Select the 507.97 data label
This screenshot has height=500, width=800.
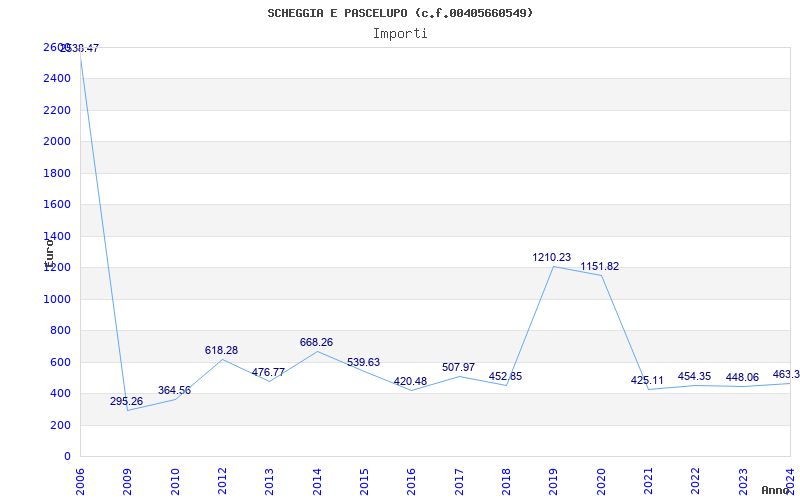(x=458, y=368)
